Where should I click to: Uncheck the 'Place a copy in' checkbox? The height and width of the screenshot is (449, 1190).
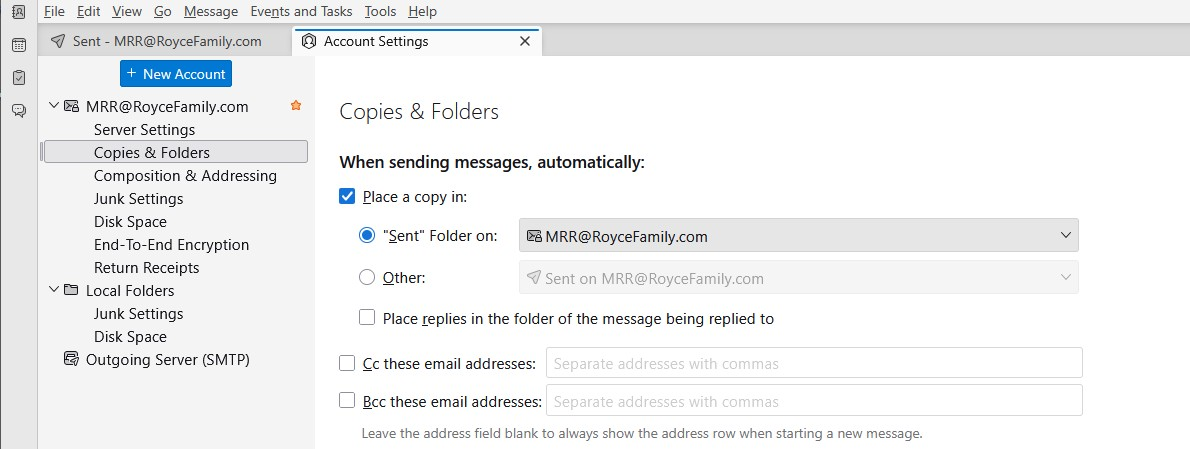click(348, 197)
